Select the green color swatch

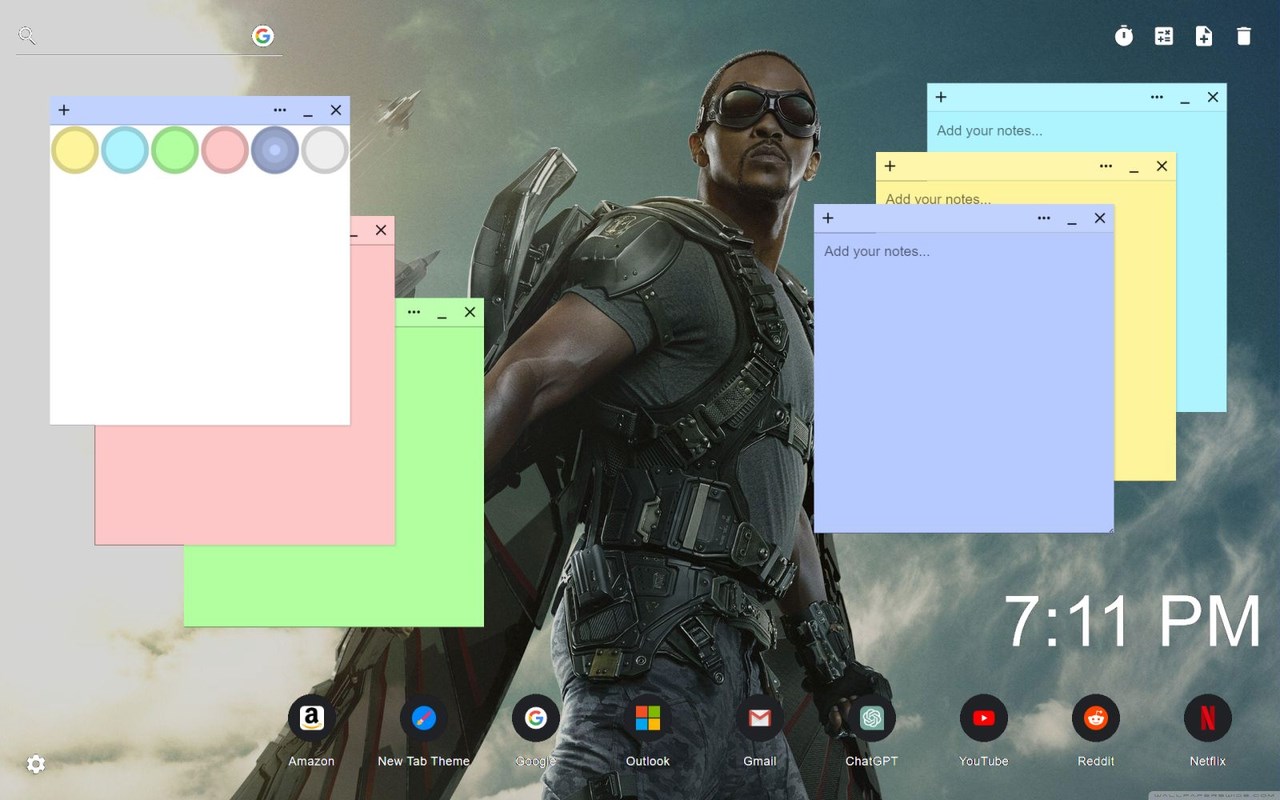point(175,150)
